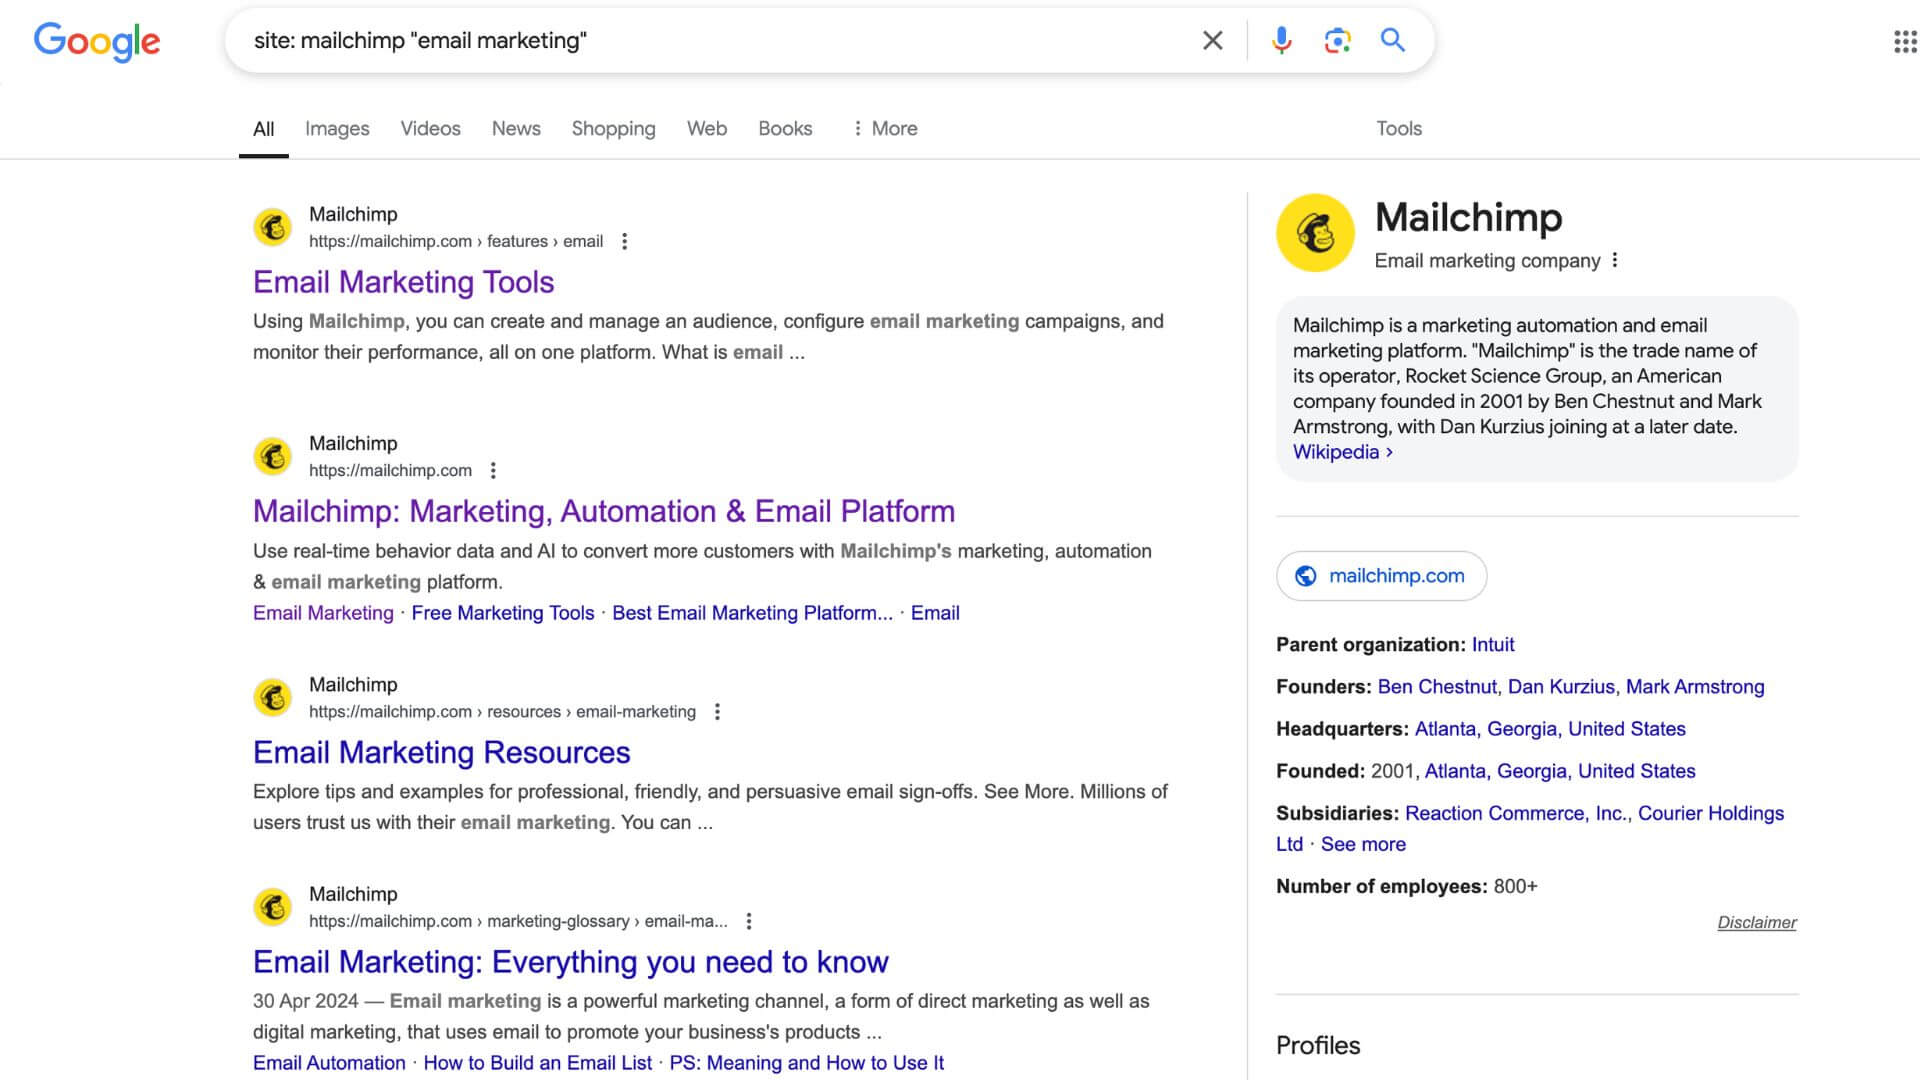Switch to the Images tab
The height and width of the screenshot is (1080, 1920).
tap(337, 129)
